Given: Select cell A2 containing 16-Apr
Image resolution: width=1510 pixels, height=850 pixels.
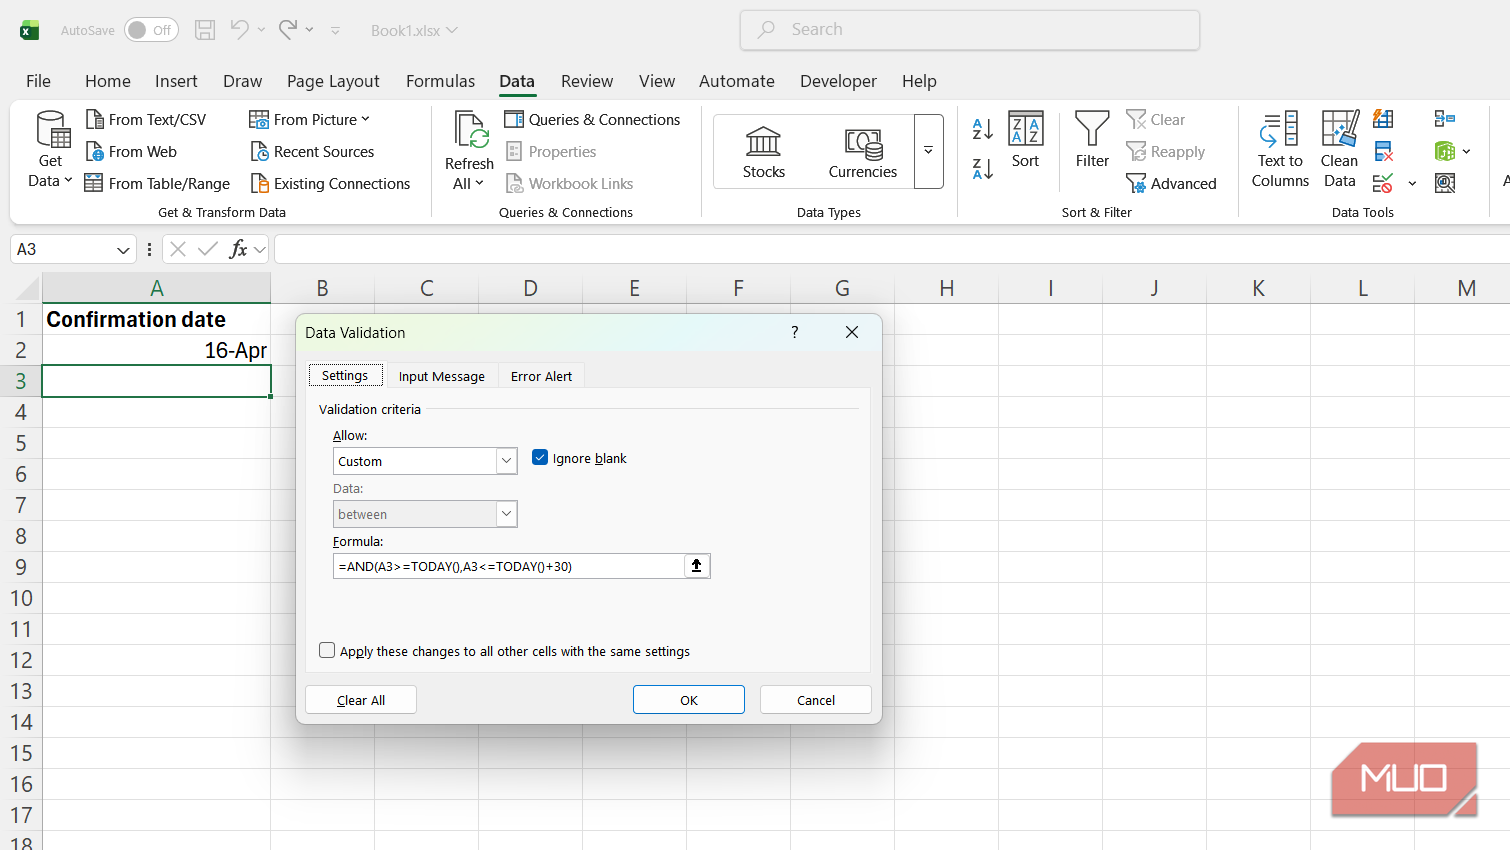Looking at the screenshot, I should [156, 350].
